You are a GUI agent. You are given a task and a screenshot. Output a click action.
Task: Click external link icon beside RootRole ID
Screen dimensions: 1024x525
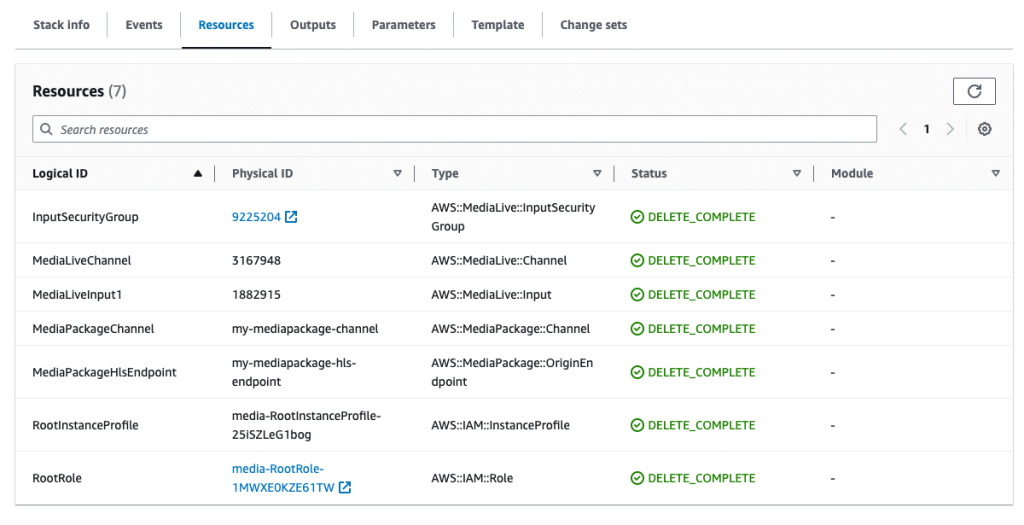(x=345, y=488)
